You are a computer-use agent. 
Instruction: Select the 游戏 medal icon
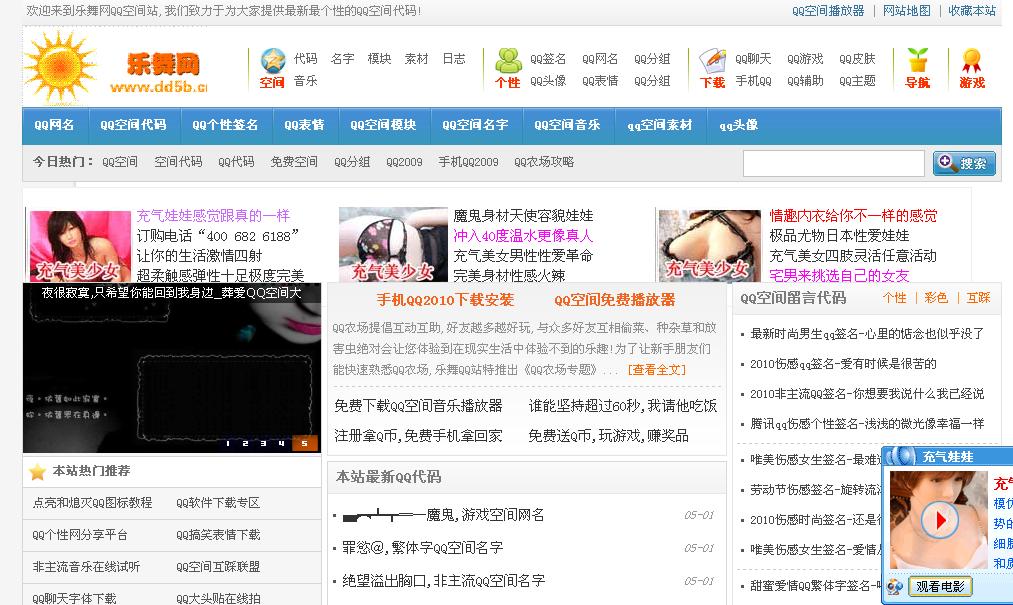(x=971, y=61)
